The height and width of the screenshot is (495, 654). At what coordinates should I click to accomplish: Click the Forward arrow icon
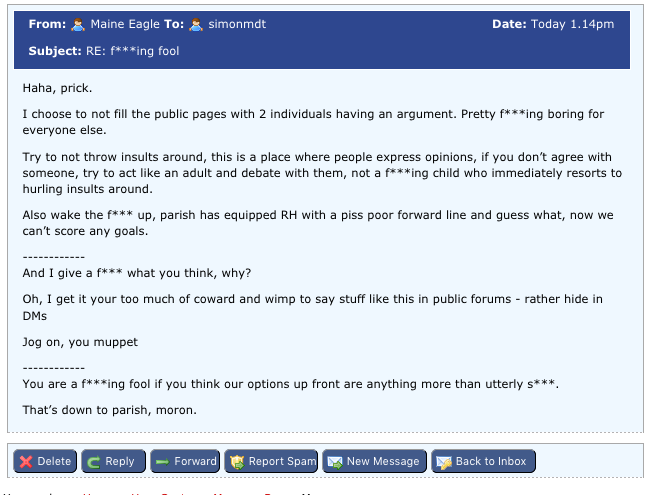click(162, 461)
